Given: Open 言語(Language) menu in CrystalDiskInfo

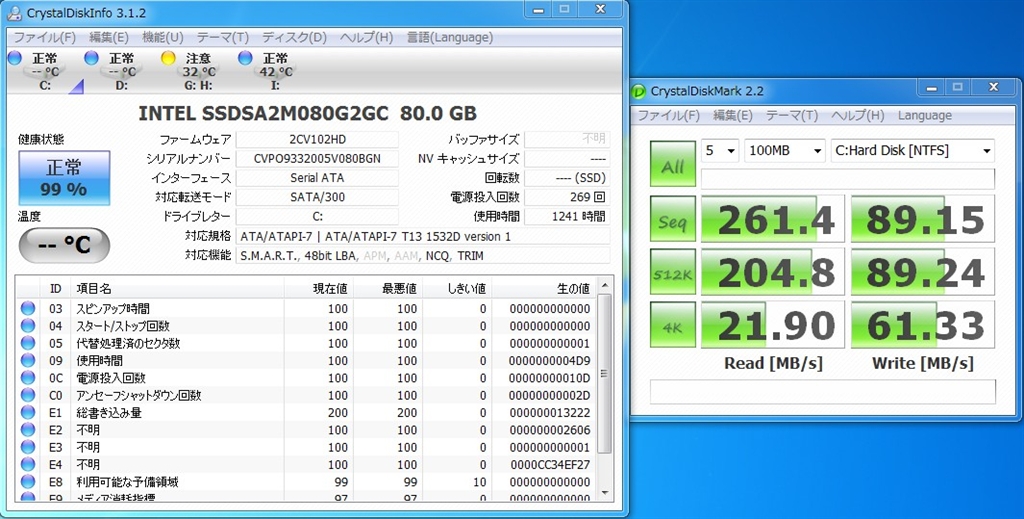Looking at the screenshot, I should [450, 37].
